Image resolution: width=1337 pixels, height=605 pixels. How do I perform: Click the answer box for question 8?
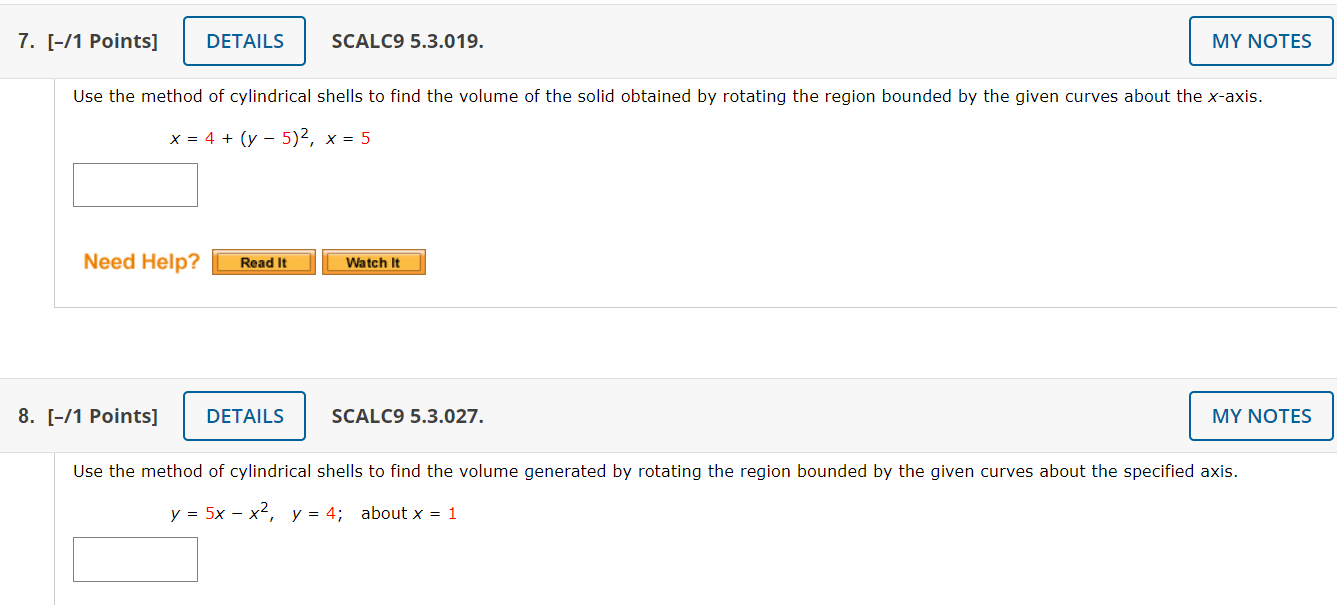pos(134,559)
